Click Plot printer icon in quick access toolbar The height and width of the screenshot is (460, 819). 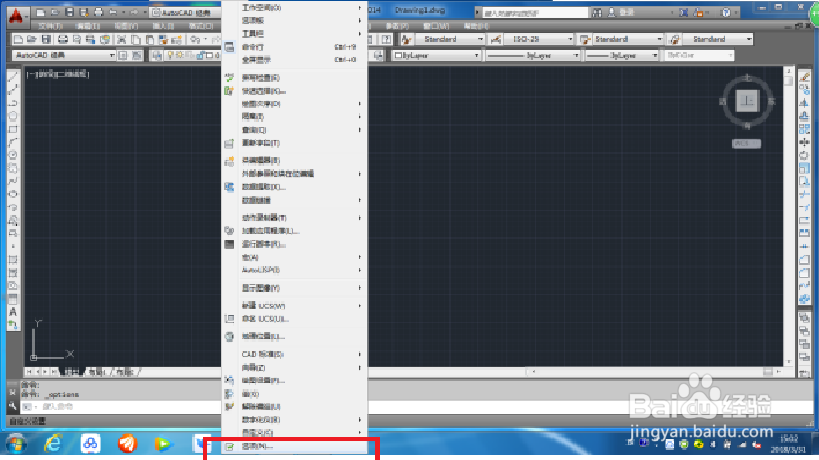[x=98, y=13]
